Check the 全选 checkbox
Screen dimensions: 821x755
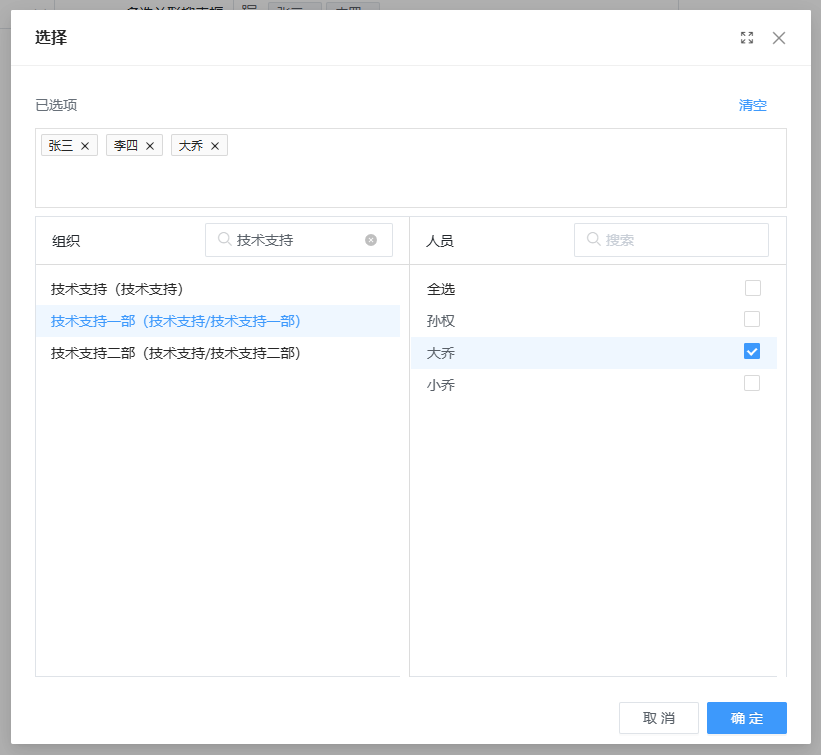tap(752, 288)
